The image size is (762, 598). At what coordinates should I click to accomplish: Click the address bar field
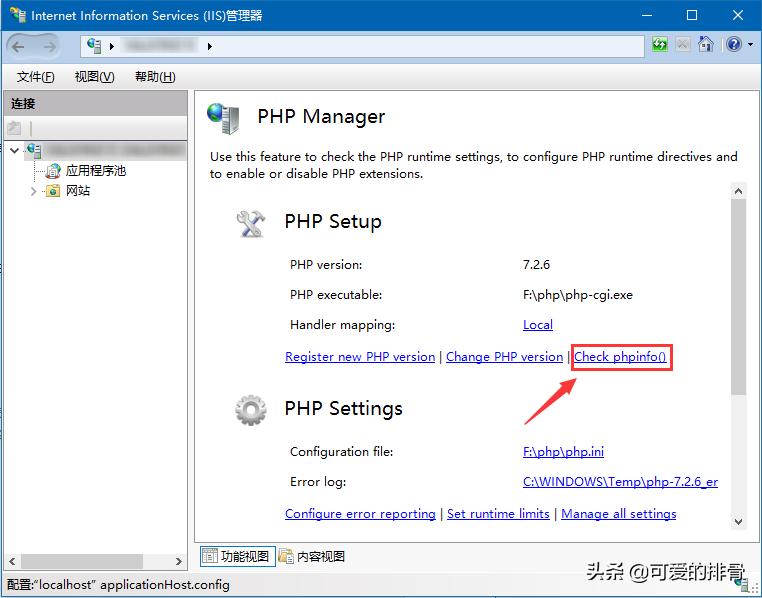(363, 47)
